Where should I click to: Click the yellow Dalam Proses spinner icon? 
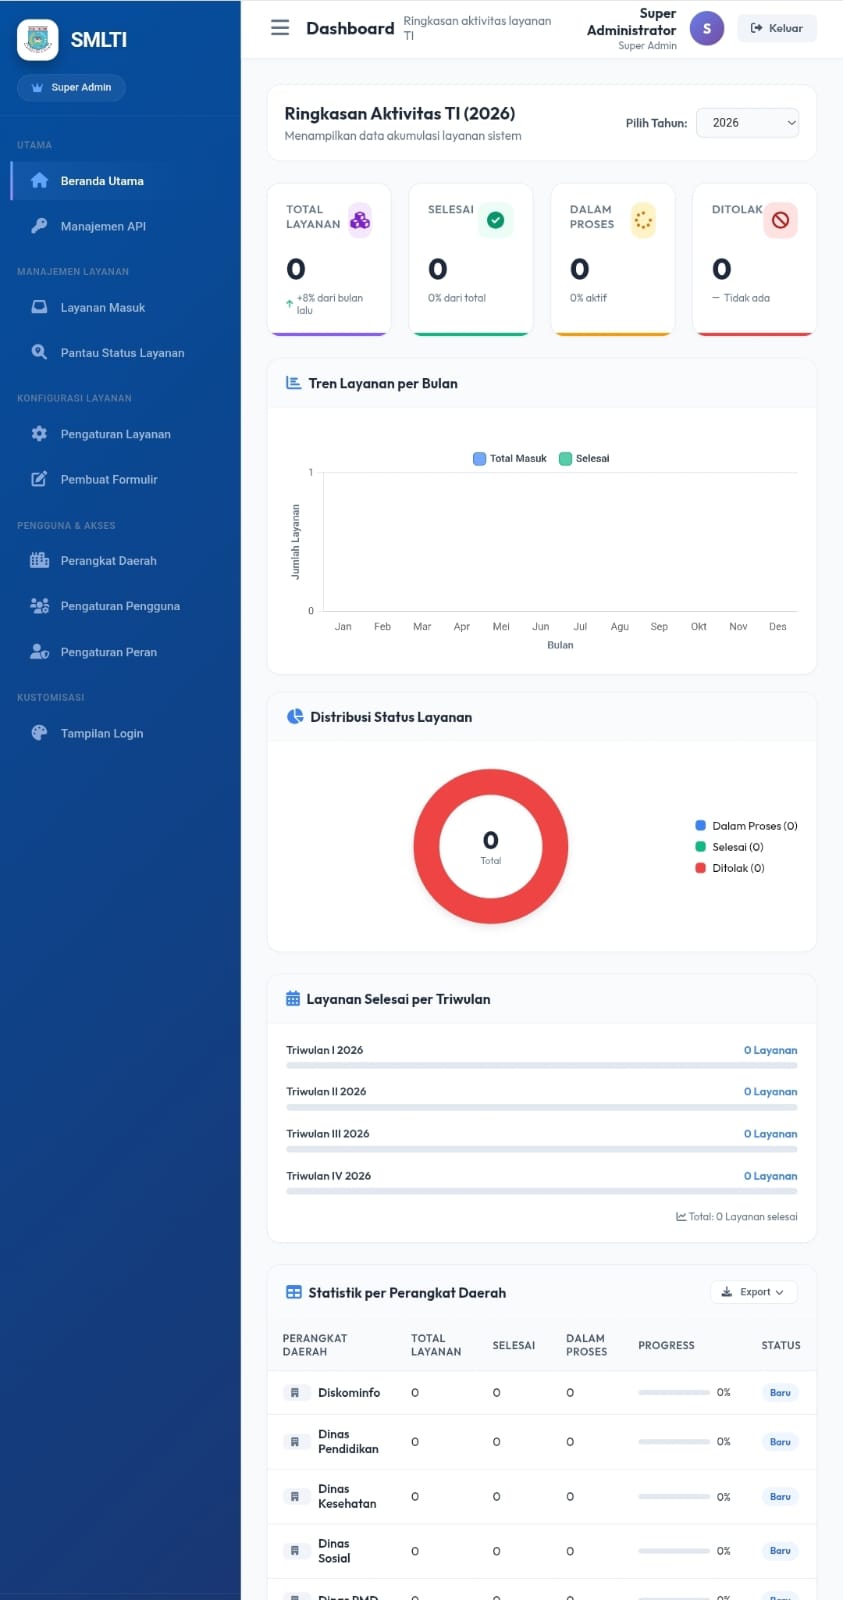(643, 220)
